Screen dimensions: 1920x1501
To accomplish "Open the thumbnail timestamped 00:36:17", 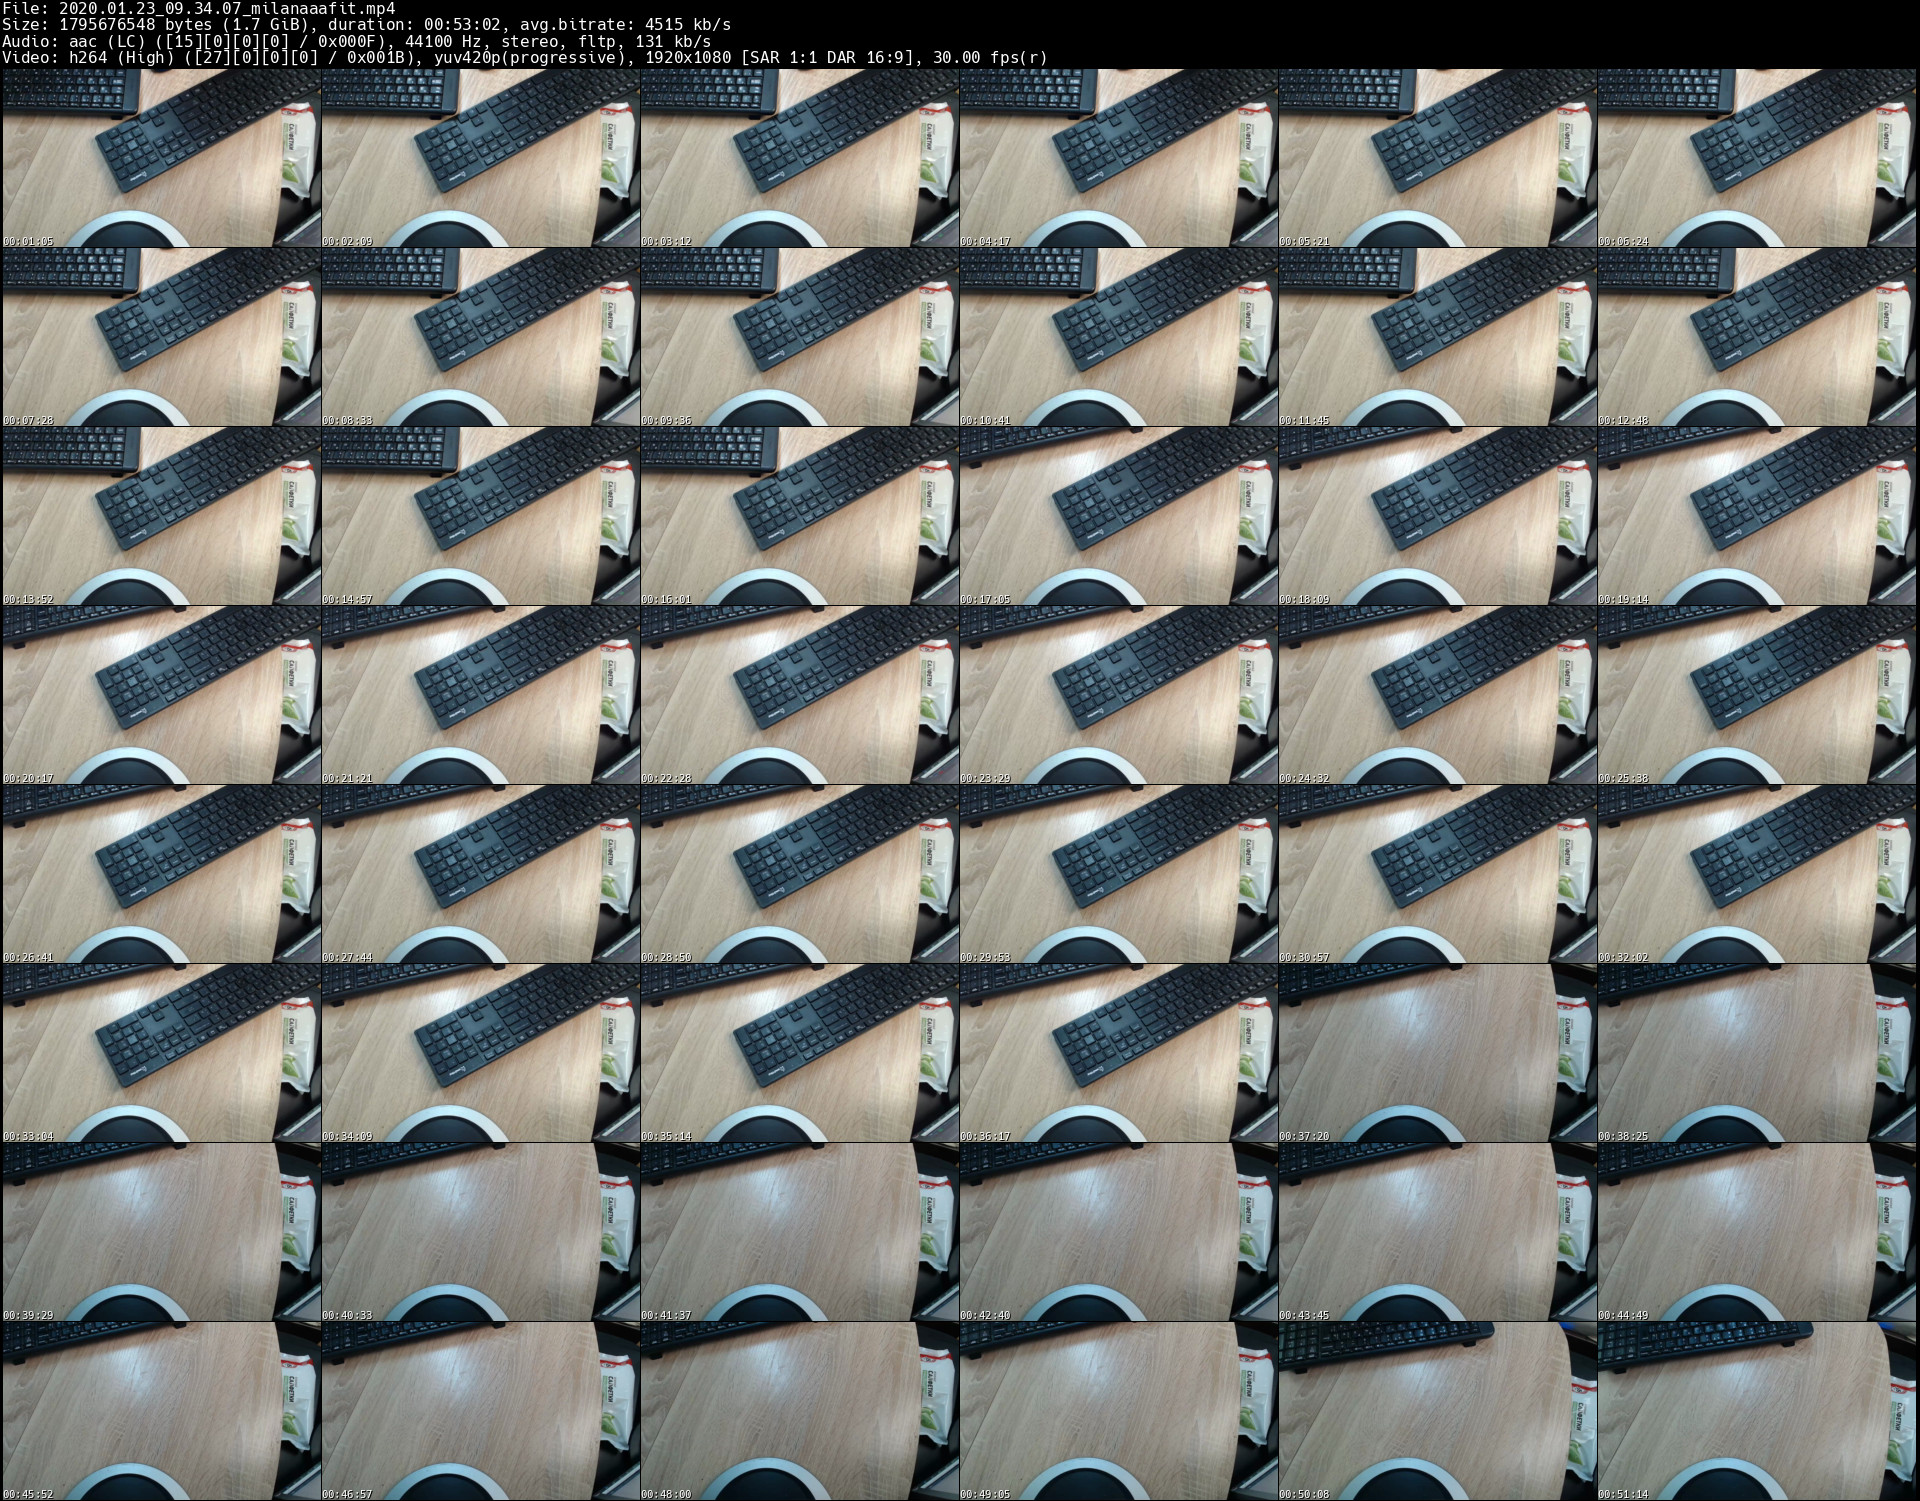I will pos(1118,1053).
